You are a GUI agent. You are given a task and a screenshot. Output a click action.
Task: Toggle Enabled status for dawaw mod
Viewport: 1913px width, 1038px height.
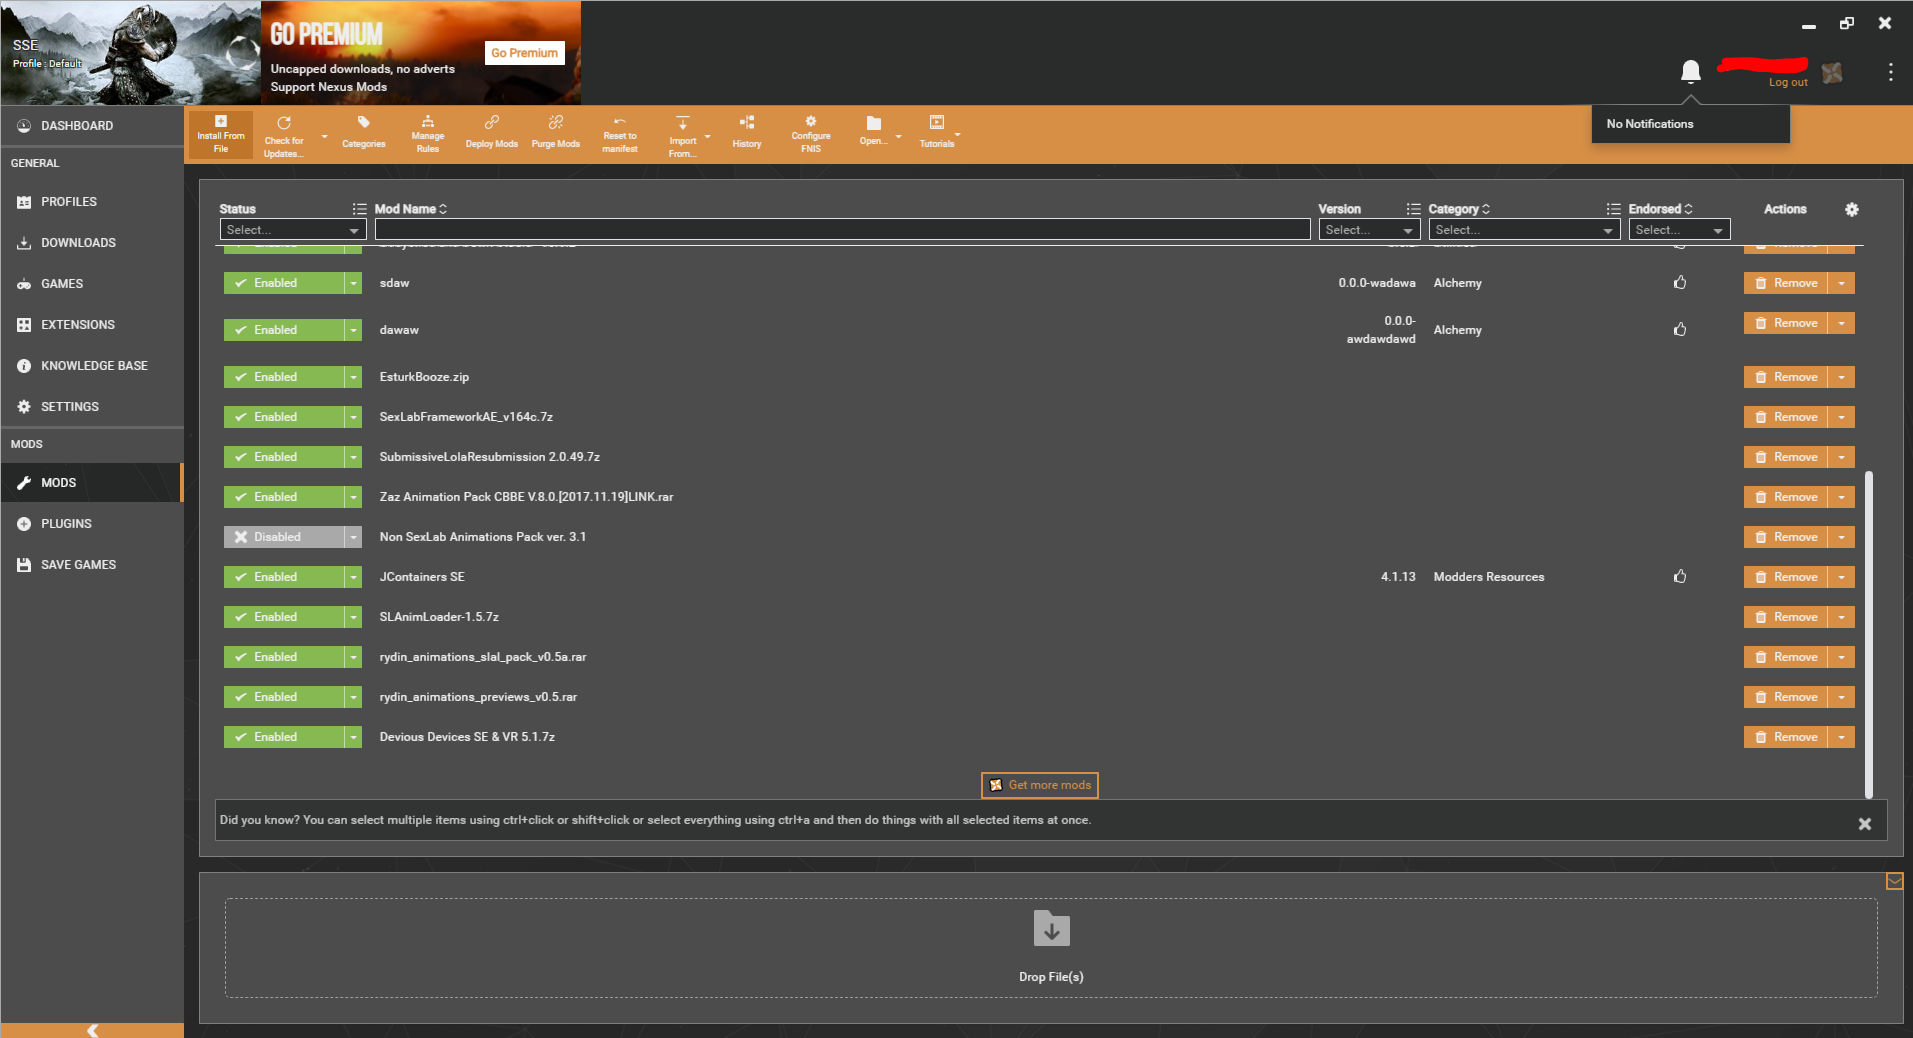click(285, 330)
